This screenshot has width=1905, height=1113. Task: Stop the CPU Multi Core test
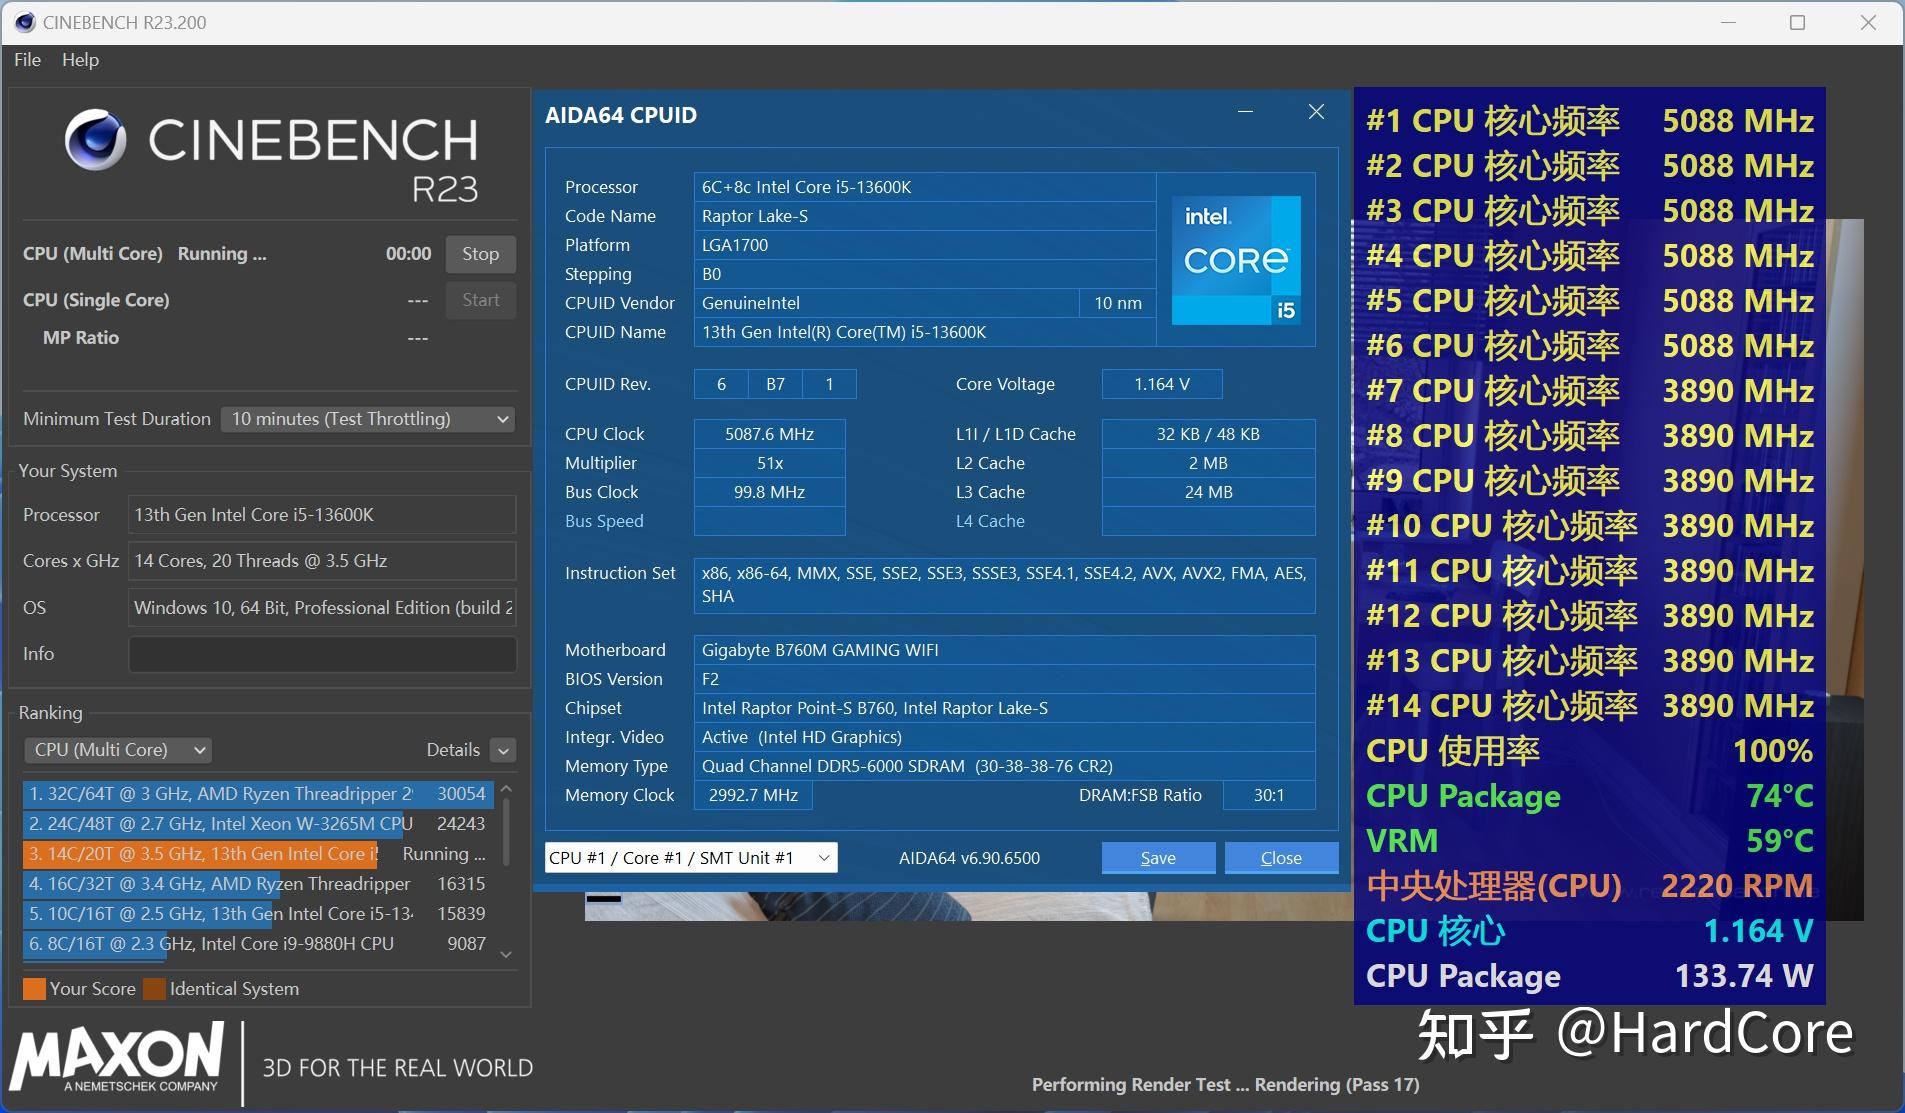tap(480, 254)
